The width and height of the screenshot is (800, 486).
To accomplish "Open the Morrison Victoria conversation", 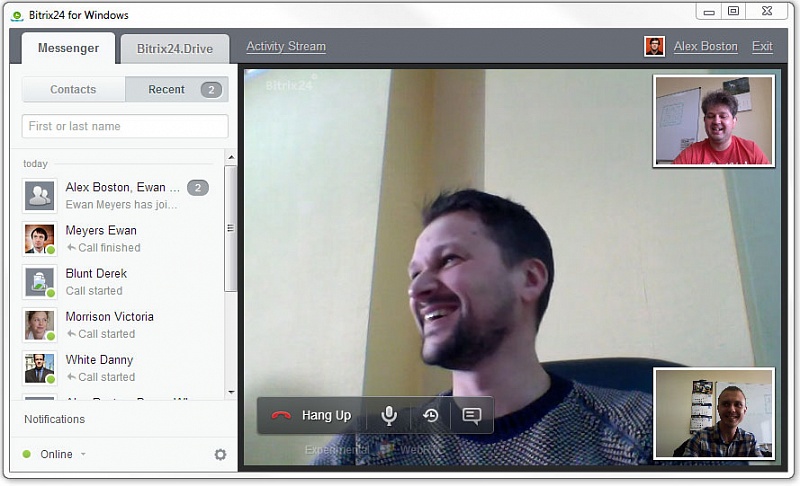I will pos(117,325).
